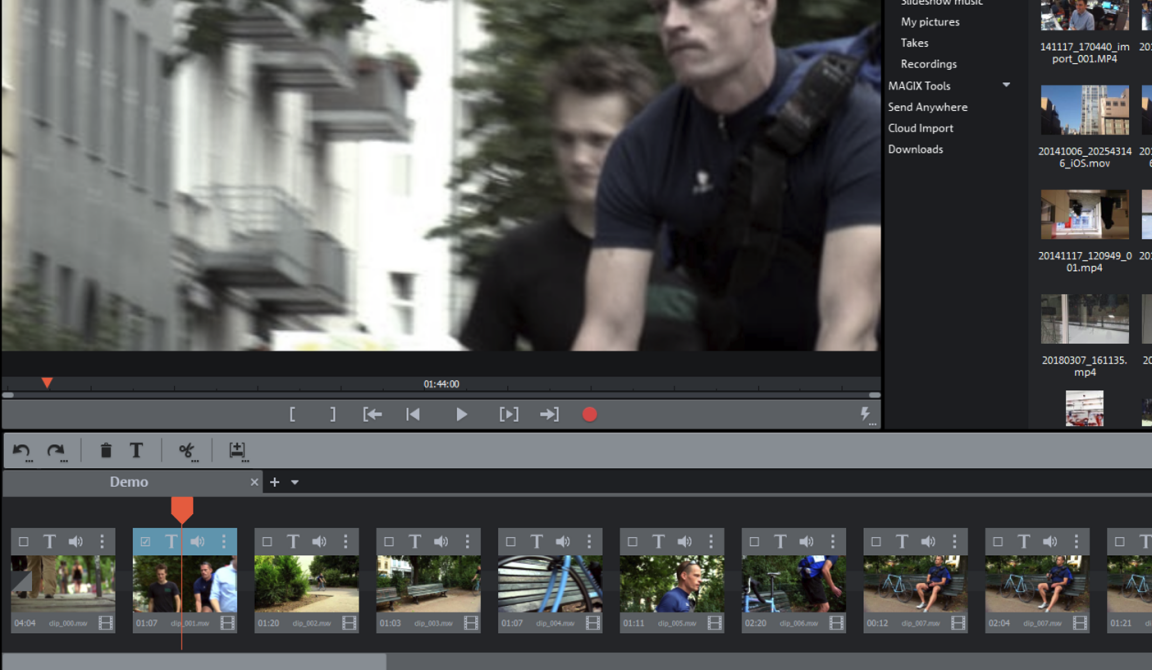Expand the MAGIX Tools dropdown arrow
This screenshot has height=670, width=1152.
pos(1006,86)
